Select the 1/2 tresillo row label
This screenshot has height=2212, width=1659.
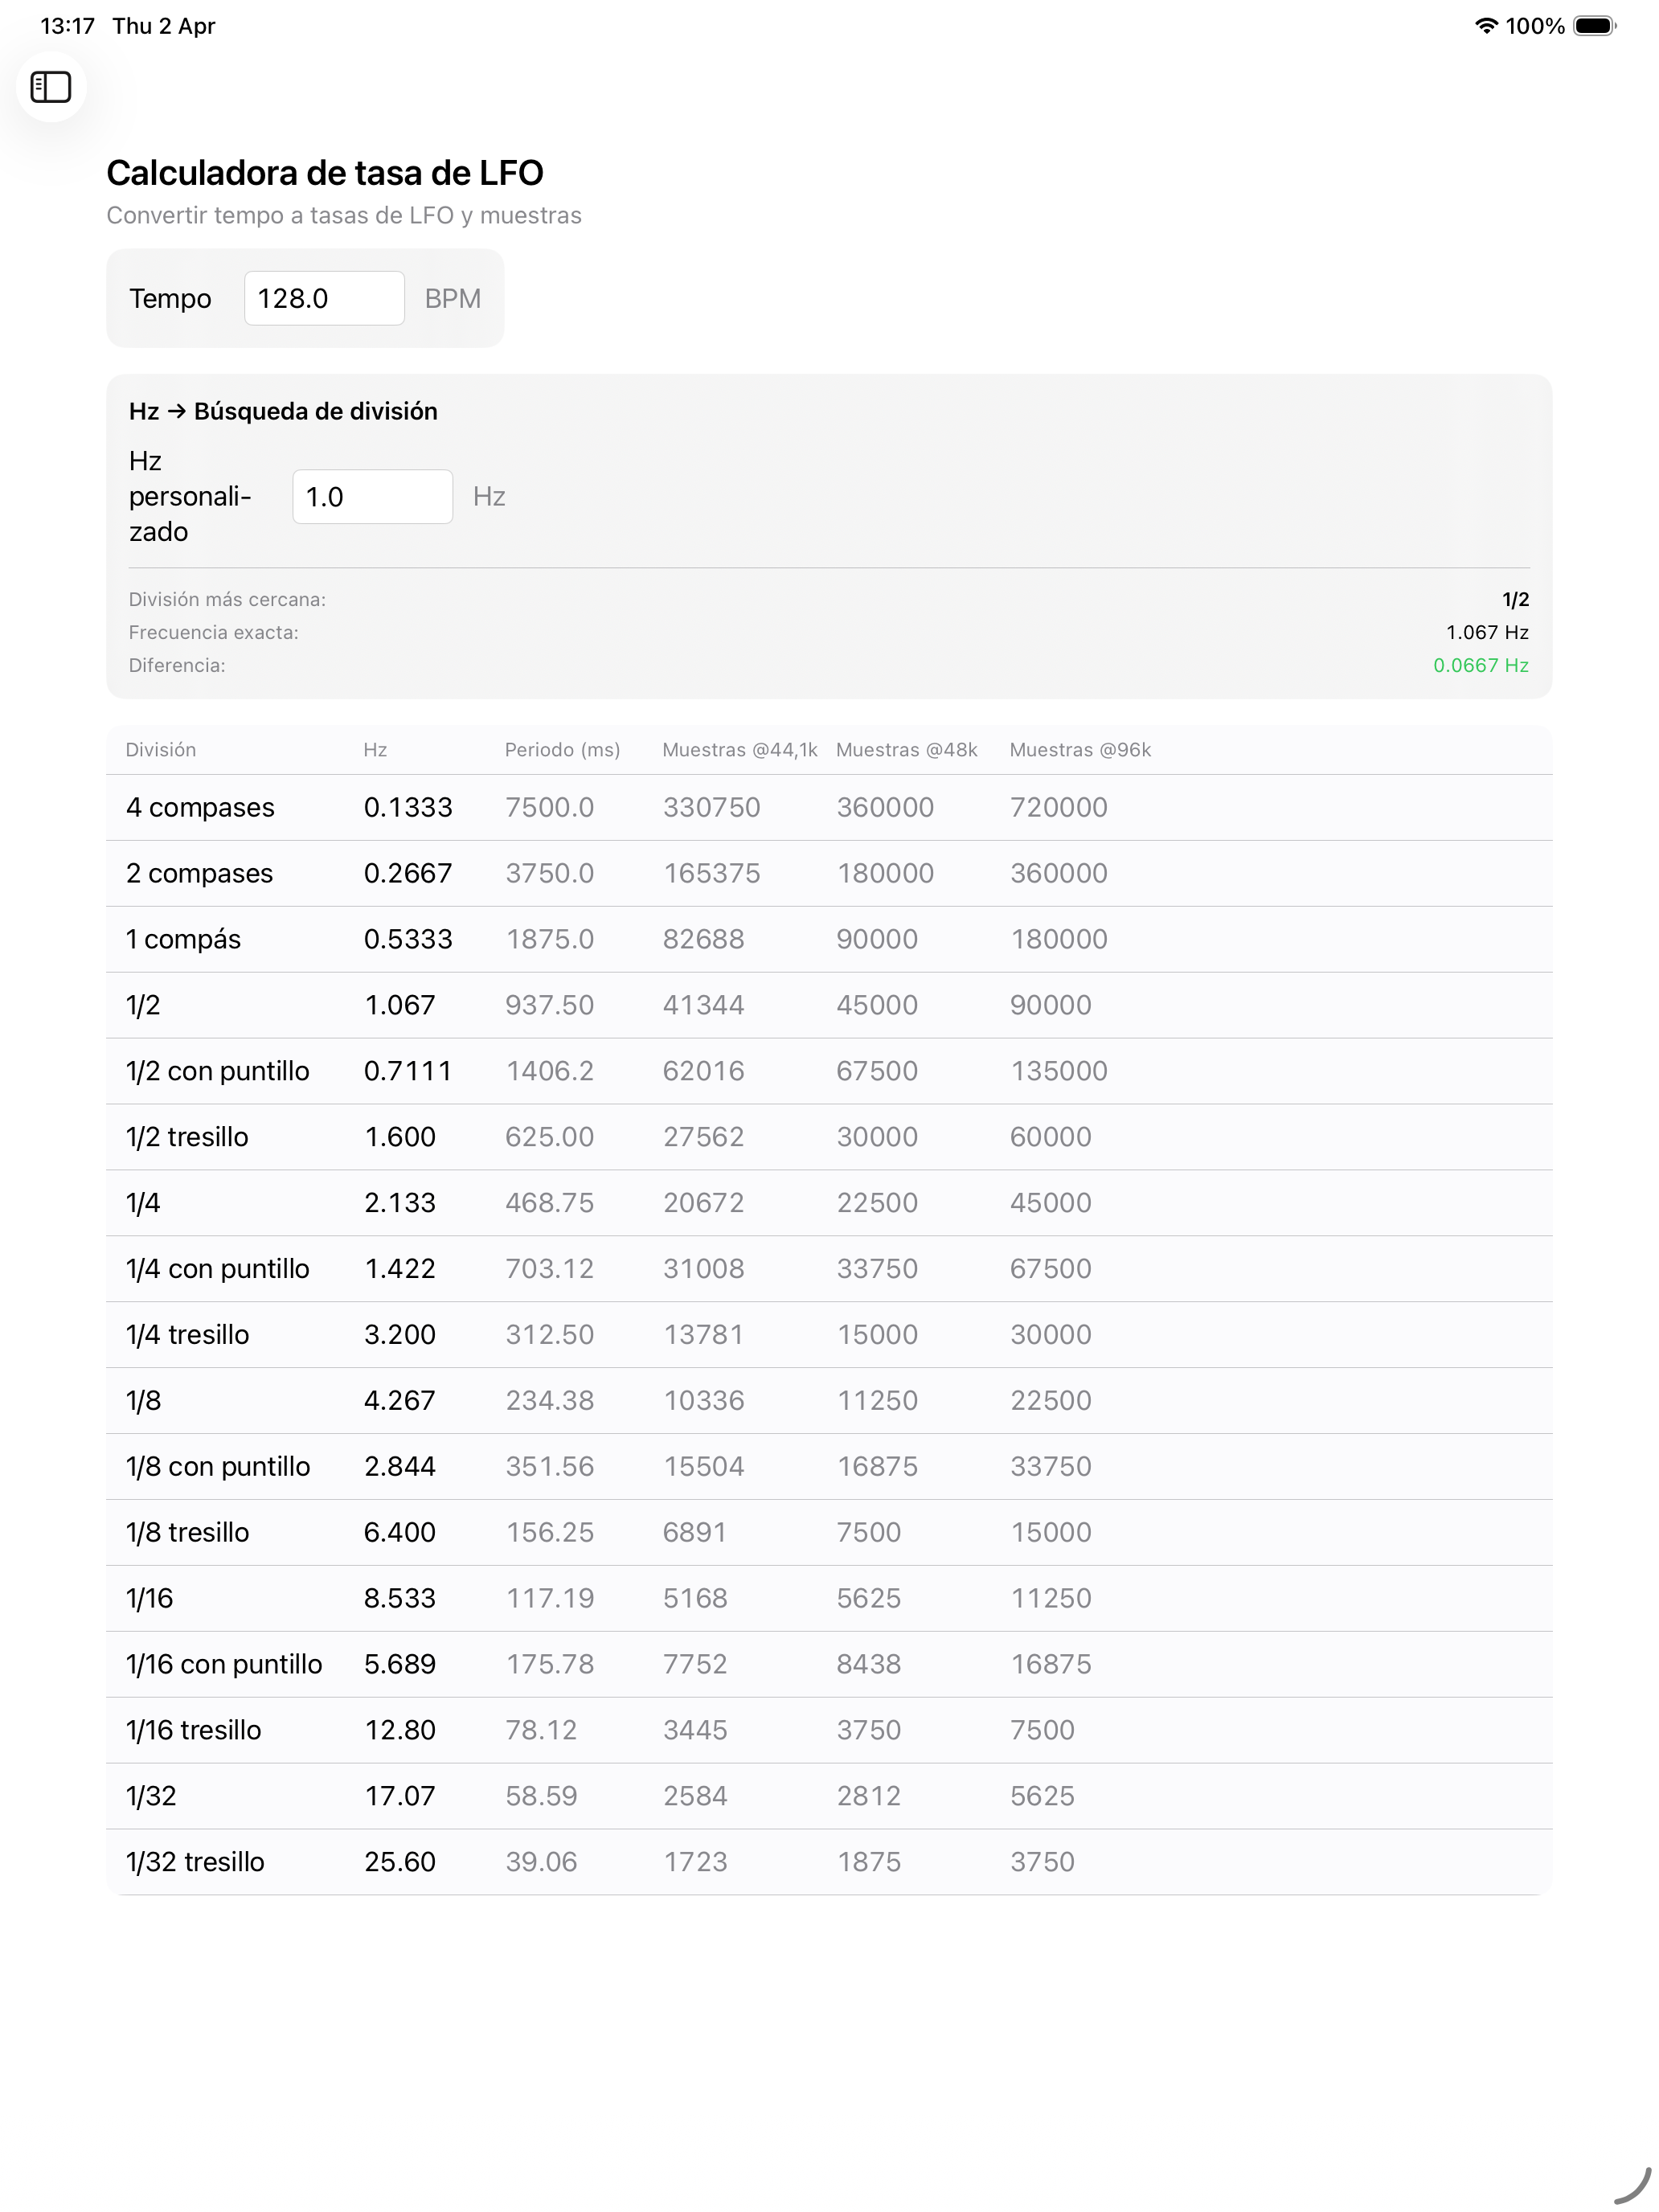click(x=187, y=1137)
